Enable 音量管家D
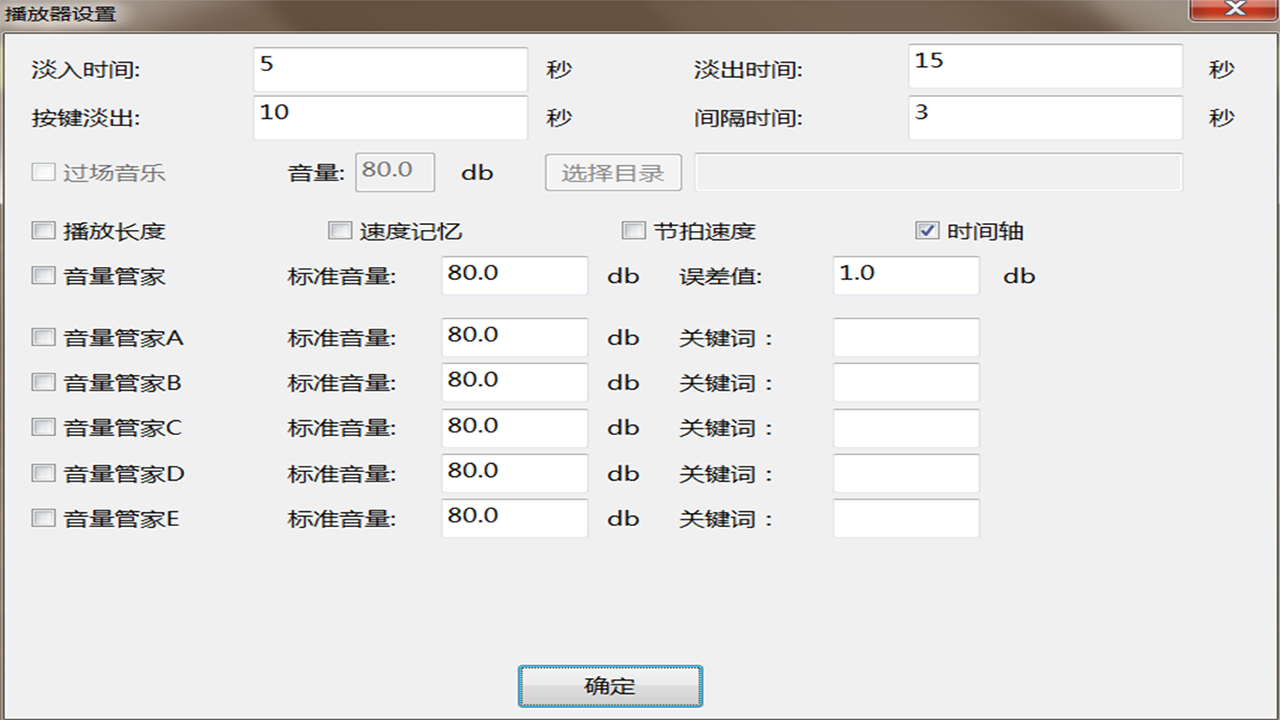The image size is (1280, 720). 43,472
